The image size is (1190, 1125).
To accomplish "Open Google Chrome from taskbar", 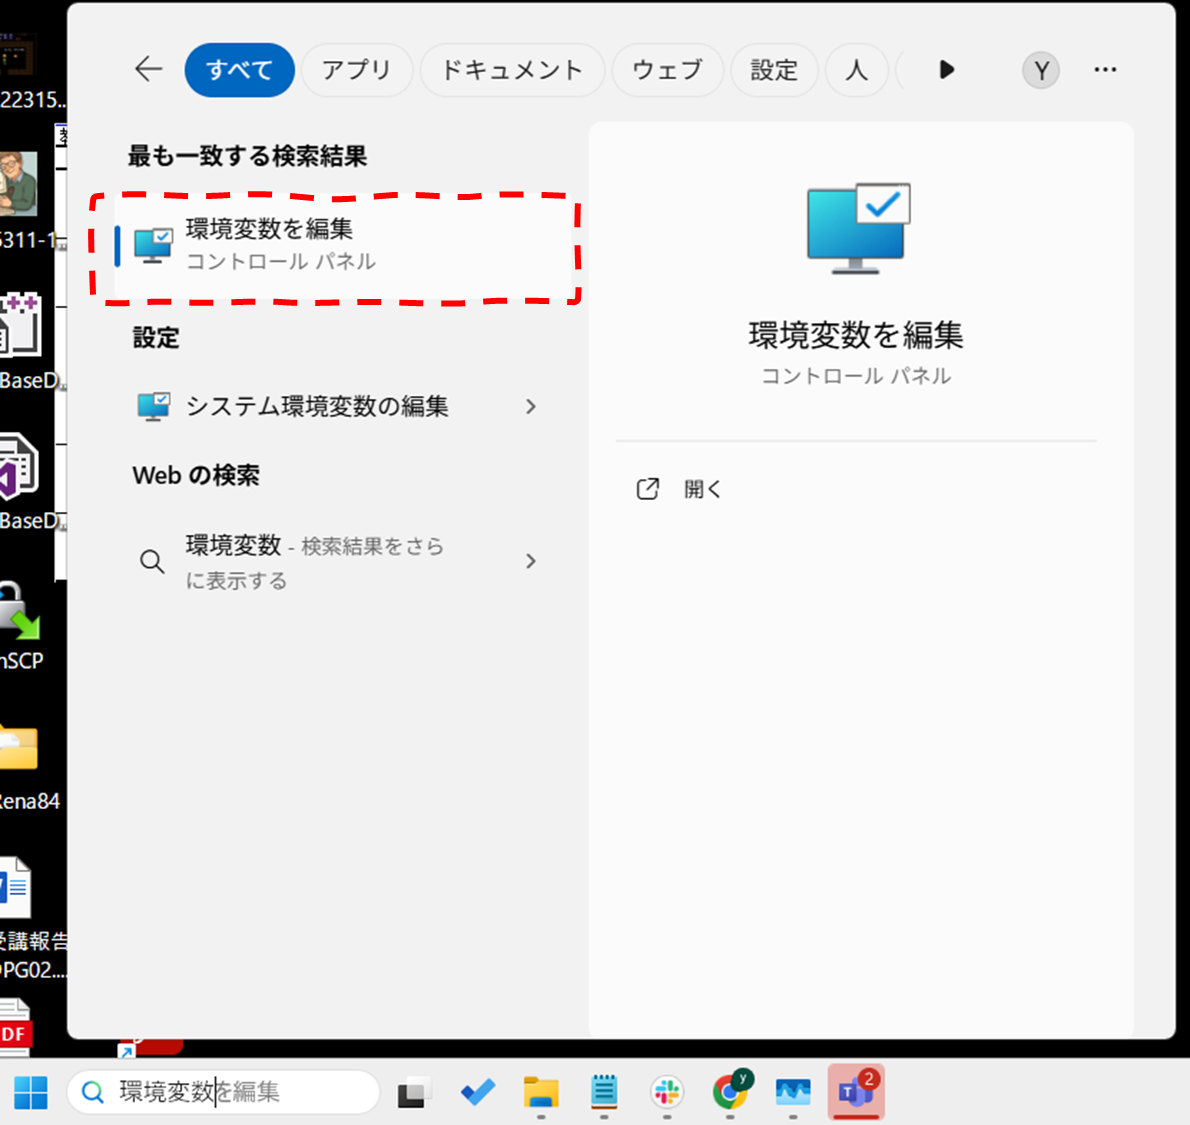I will (730, 1093).
